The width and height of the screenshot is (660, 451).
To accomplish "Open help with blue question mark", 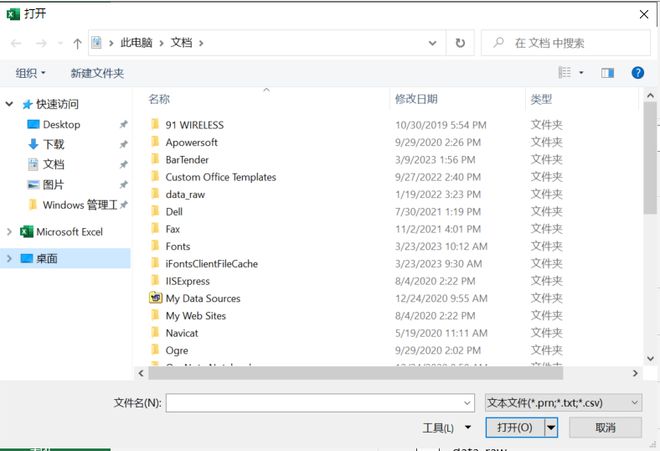I will pos(638,73).
